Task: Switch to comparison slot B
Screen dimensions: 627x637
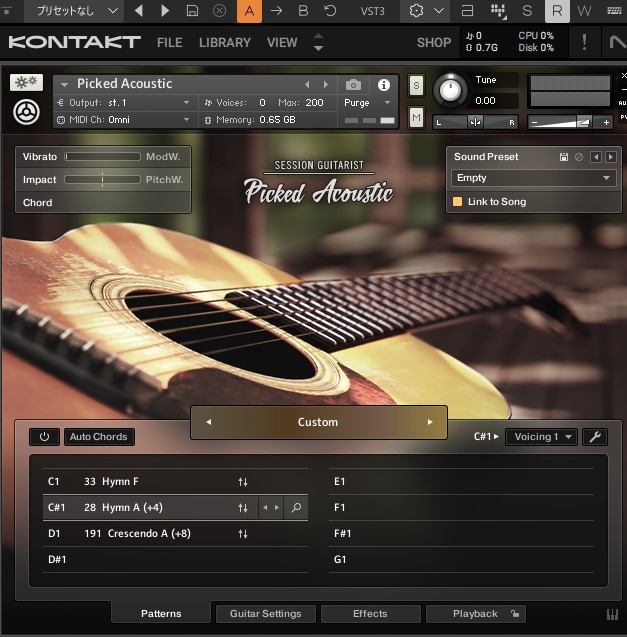Action: coord(303,11)
